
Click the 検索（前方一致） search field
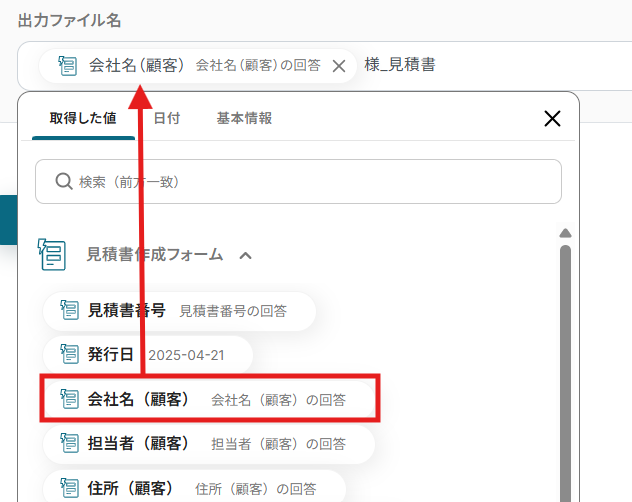click(298, 181)
